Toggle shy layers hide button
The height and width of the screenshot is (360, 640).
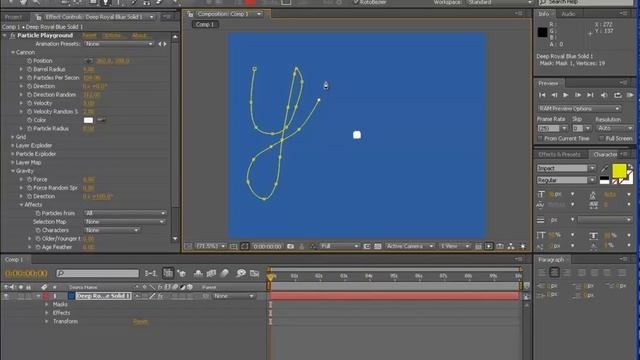(x=198, y=273)
